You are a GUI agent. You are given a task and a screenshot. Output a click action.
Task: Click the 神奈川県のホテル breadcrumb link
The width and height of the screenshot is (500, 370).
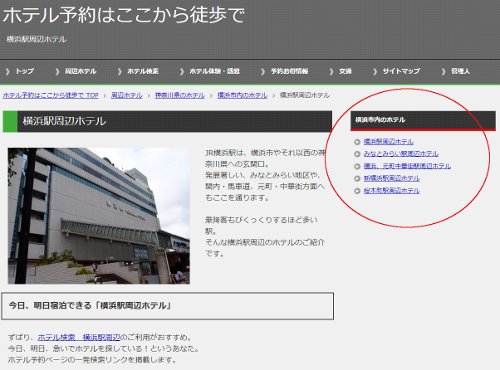[180, 95]
